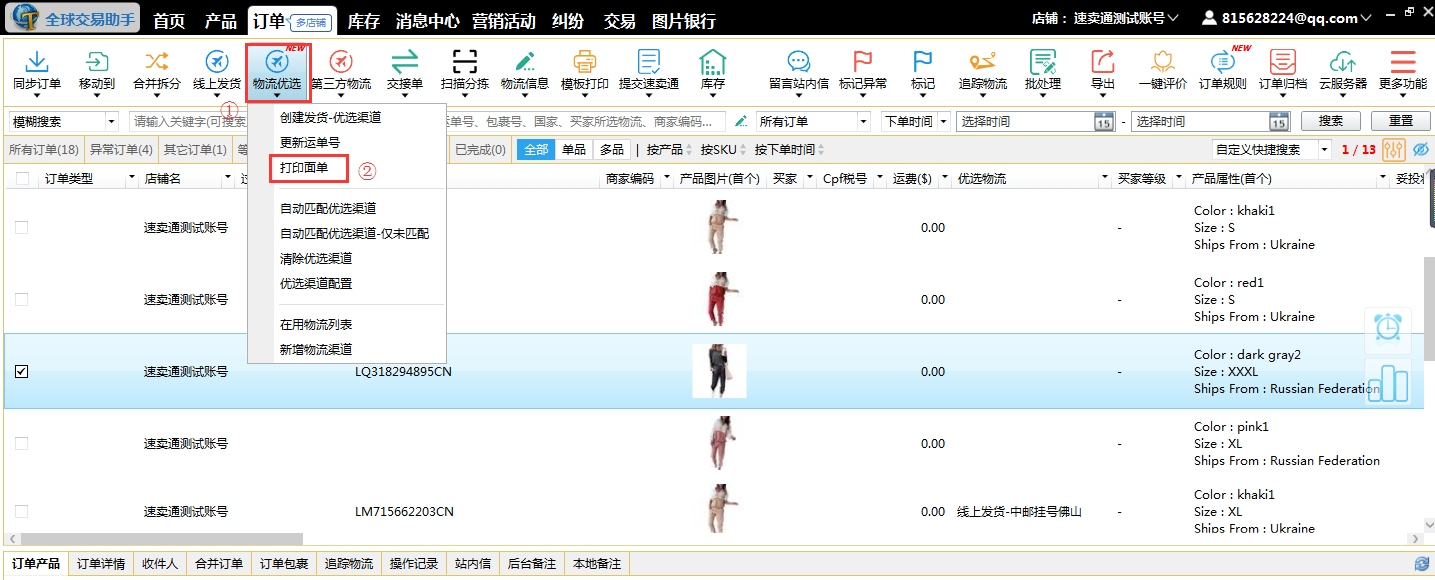Open the 库存 warehouse toolbar icon
The width and height of the screenshot is (1435, 580).
coord(713,61)
